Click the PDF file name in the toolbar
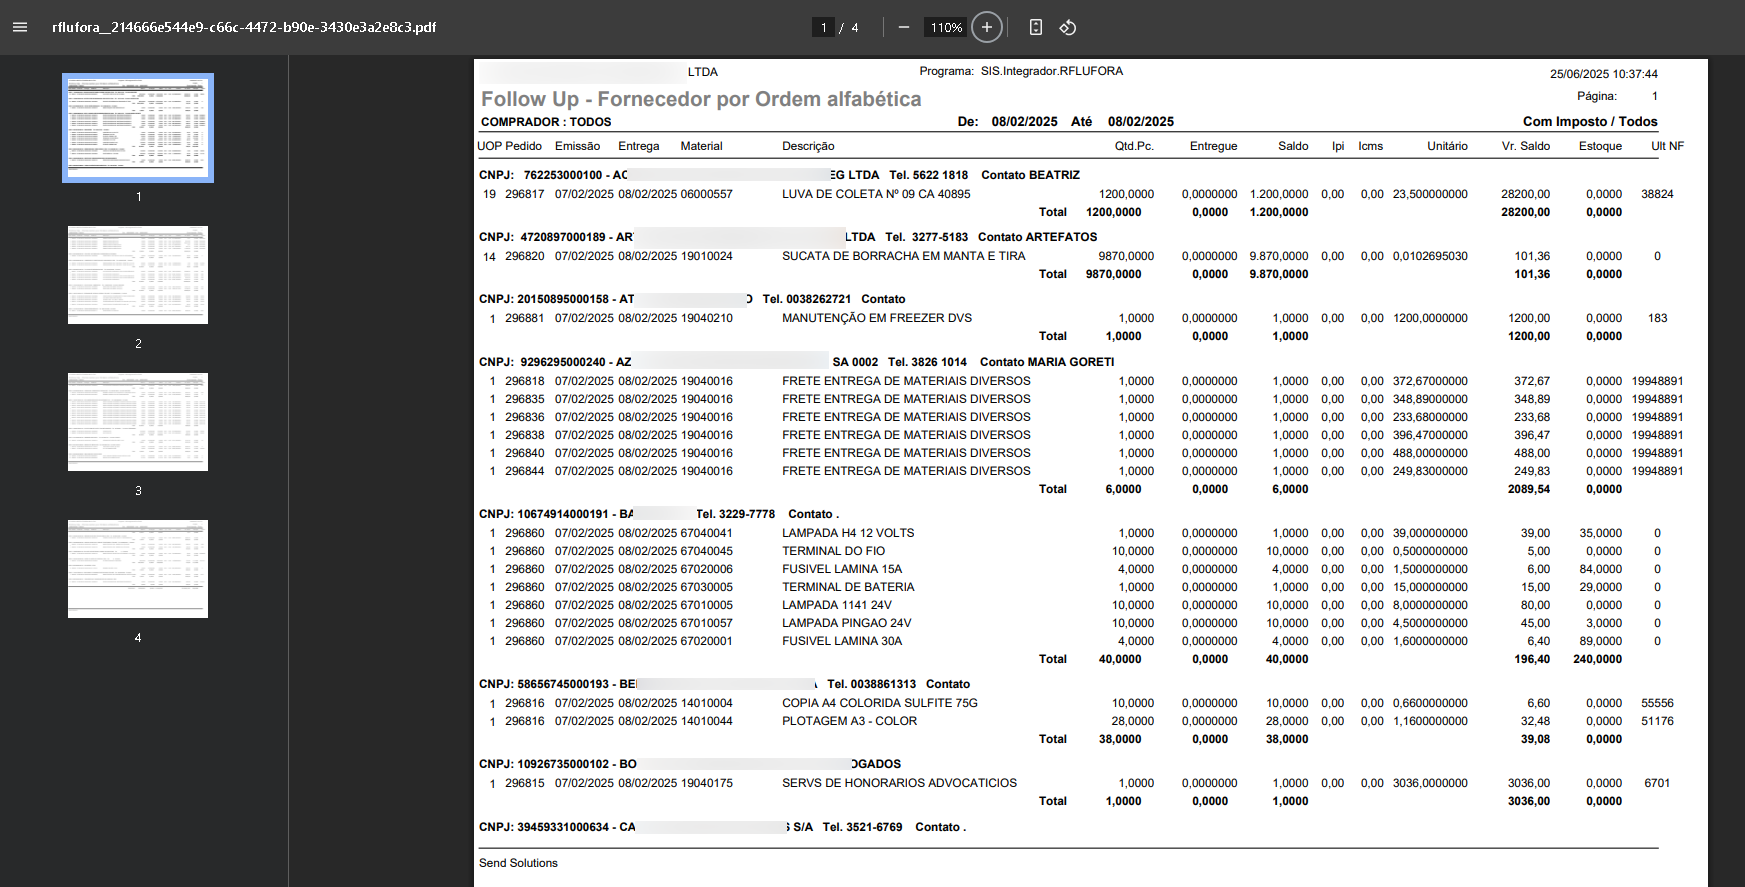Image resolution: width=1745 pixels, height=887 pixels. (x=244, y=27)
